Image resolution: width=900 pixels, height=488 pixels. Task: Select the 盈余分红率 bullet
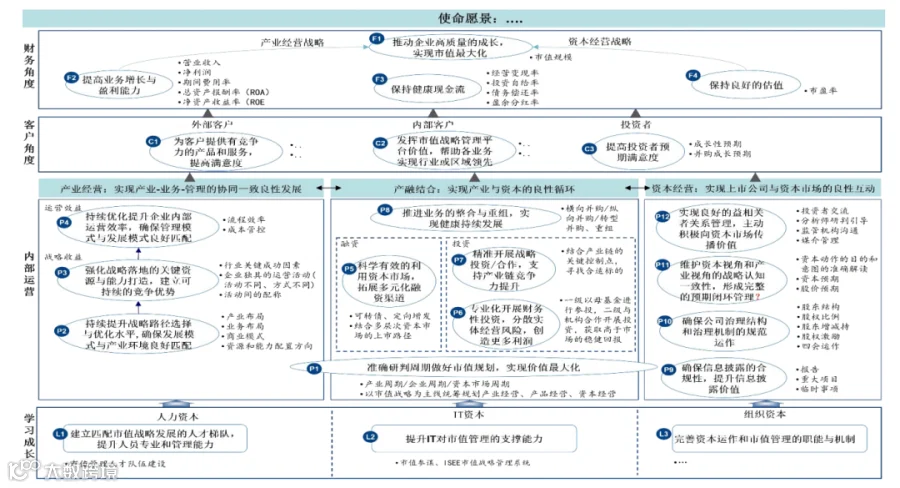pos(513,102)
